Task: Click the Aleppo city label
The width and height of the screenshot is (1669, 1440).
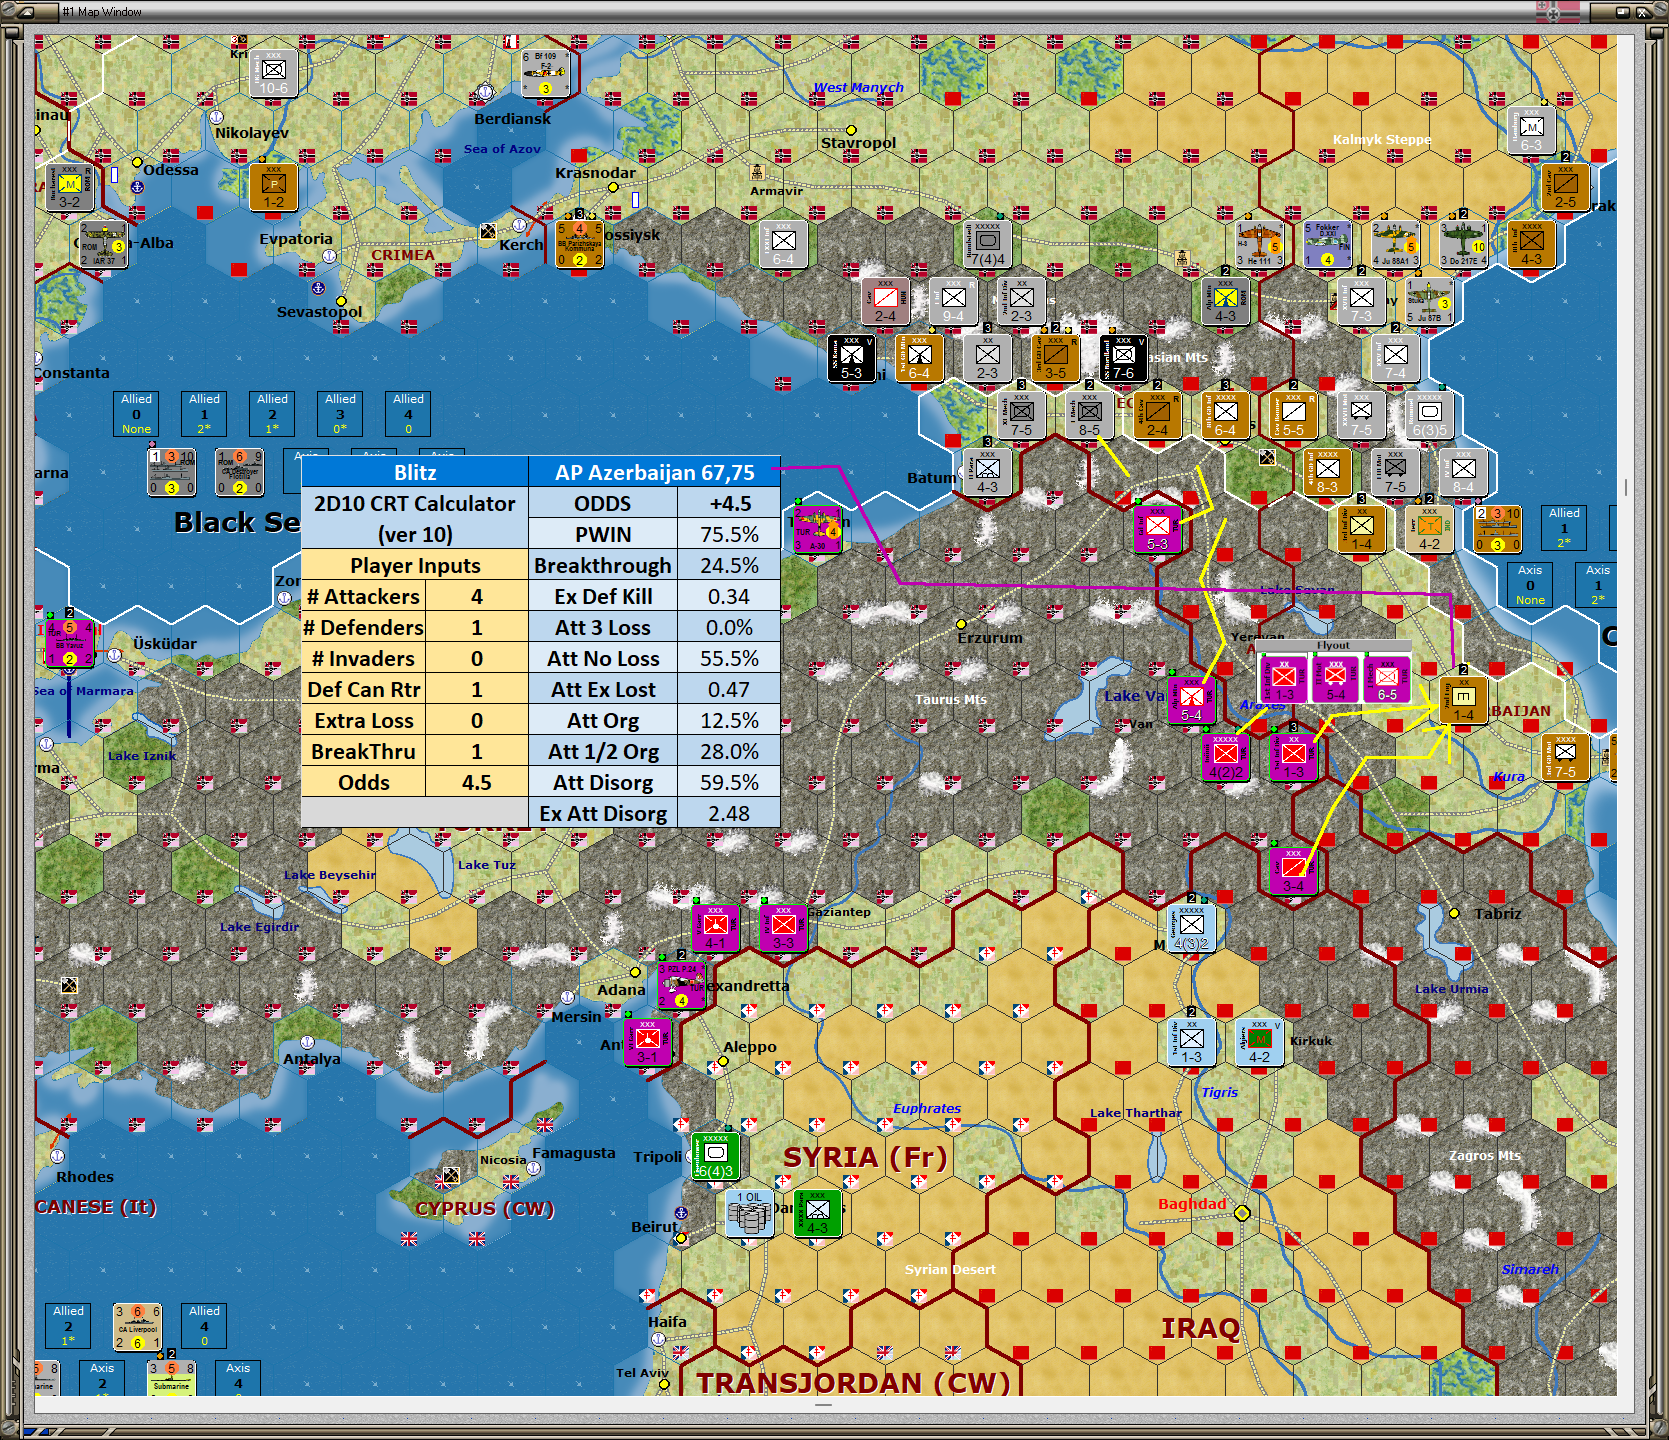Action: click(x=750, y=1047)
